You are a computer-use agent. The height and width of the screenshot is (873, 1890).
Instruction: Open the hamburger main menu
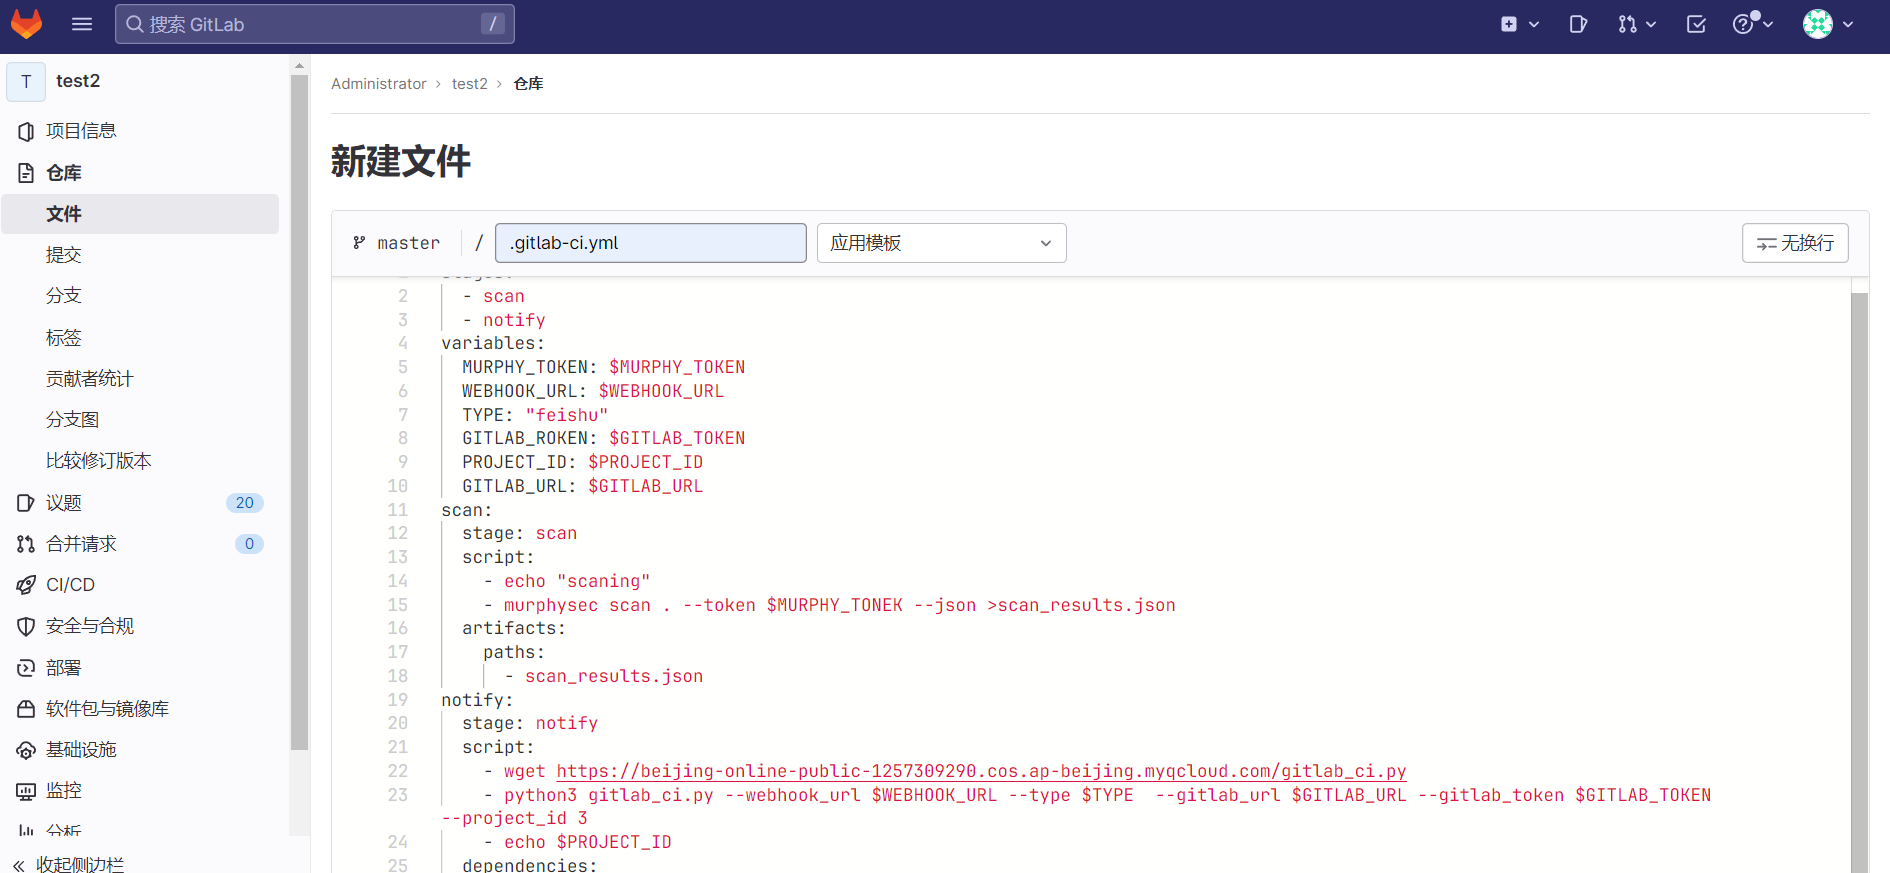coord(82,24)
